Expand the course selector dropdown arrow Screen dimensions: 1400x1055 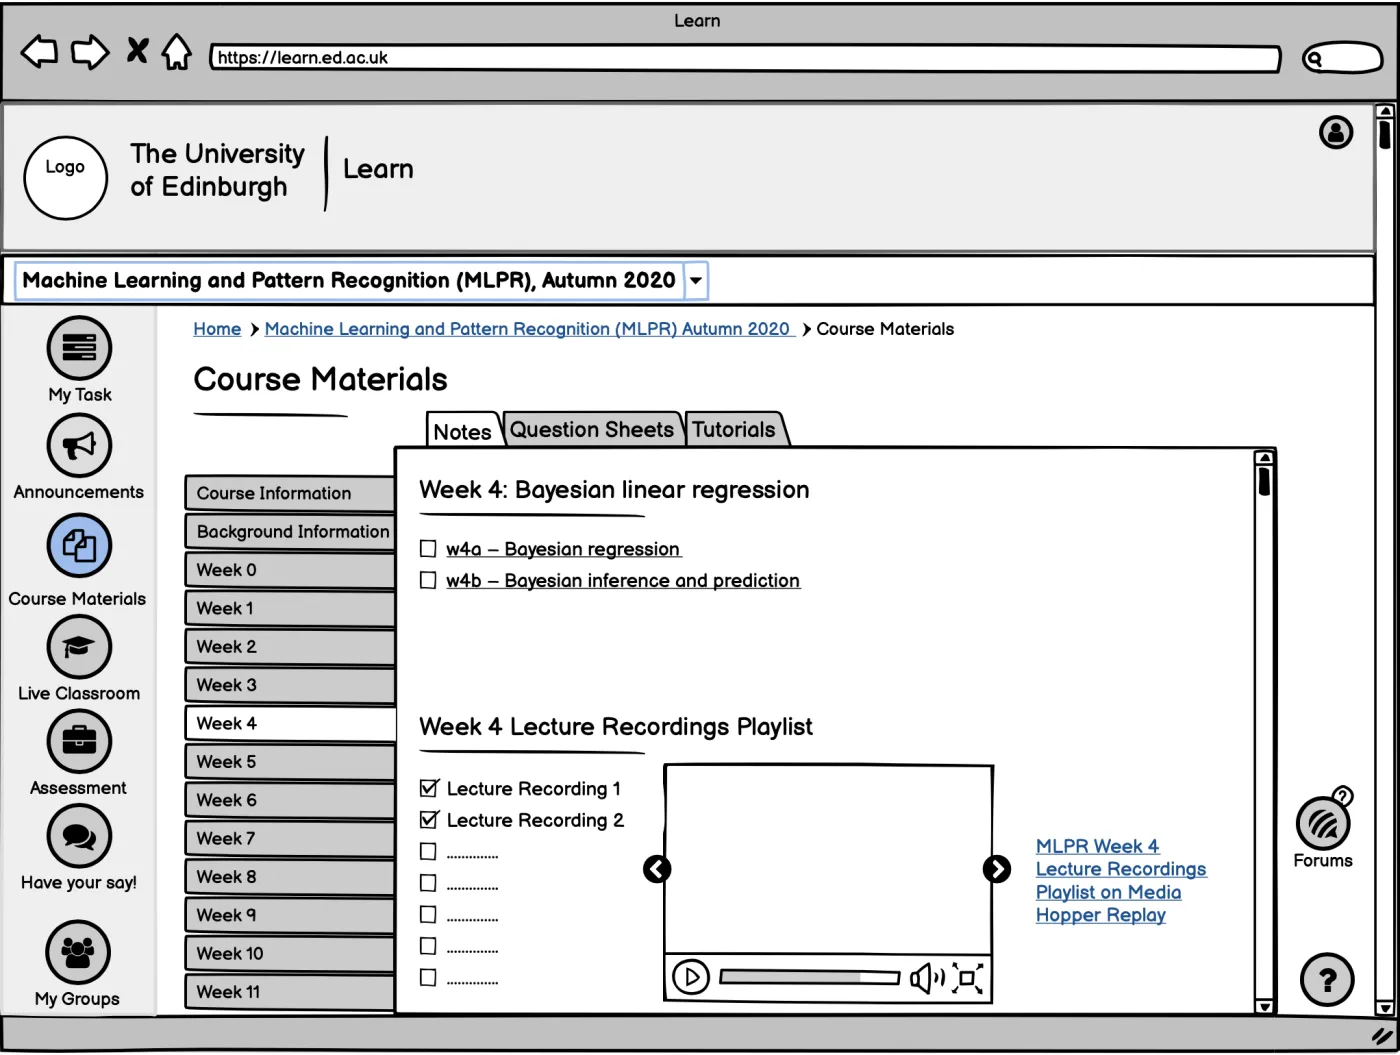click(696, 281)
